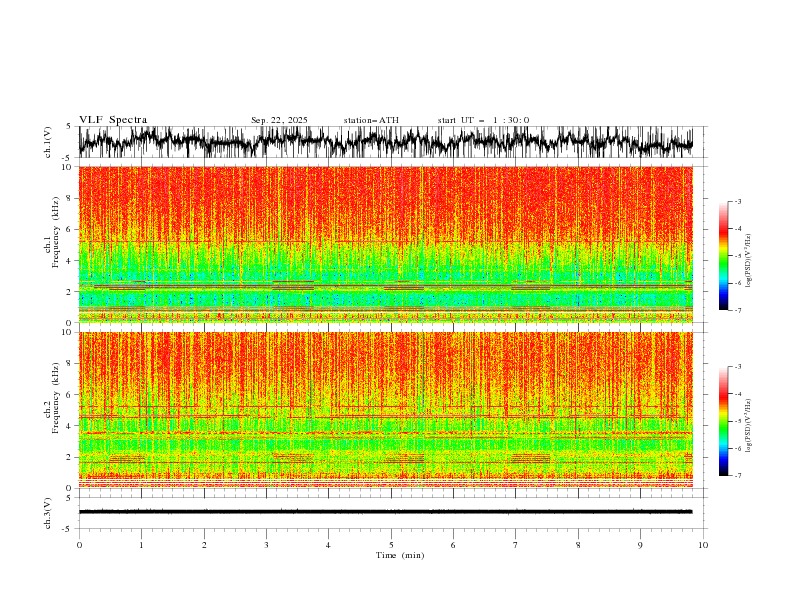Select the ch.3(V) flat waveform trace
Image resolution: width=792 pixels, height=612 pixels.
point(386,512)
